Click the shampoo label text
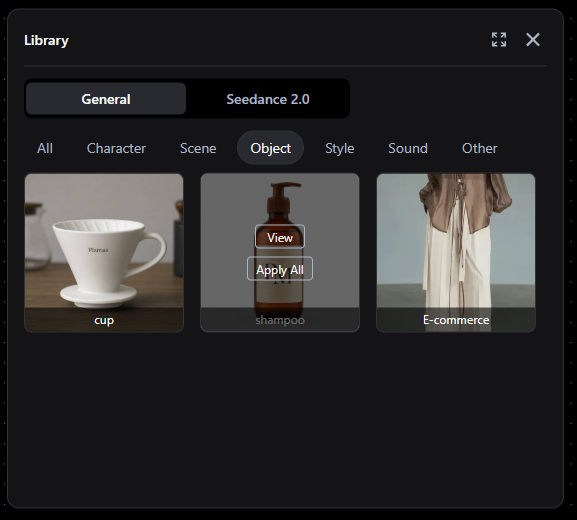Viewport: 577px width, 520px height. (280, 320)
